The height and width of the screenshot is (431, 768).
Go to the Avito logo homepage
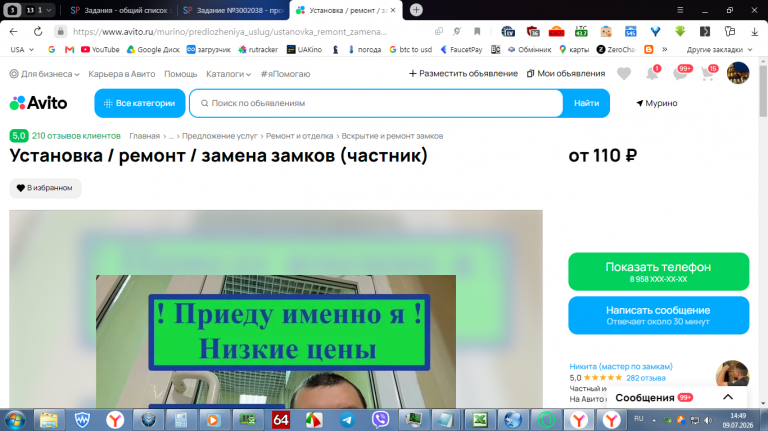[38, 103]
